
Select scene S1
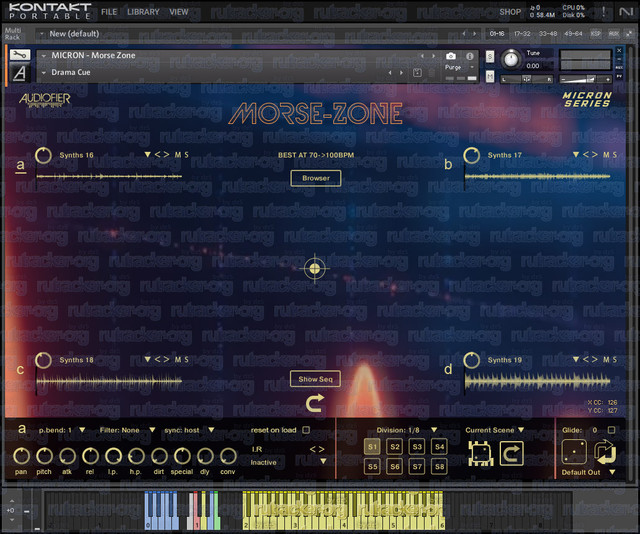click(x=372, y=447)
